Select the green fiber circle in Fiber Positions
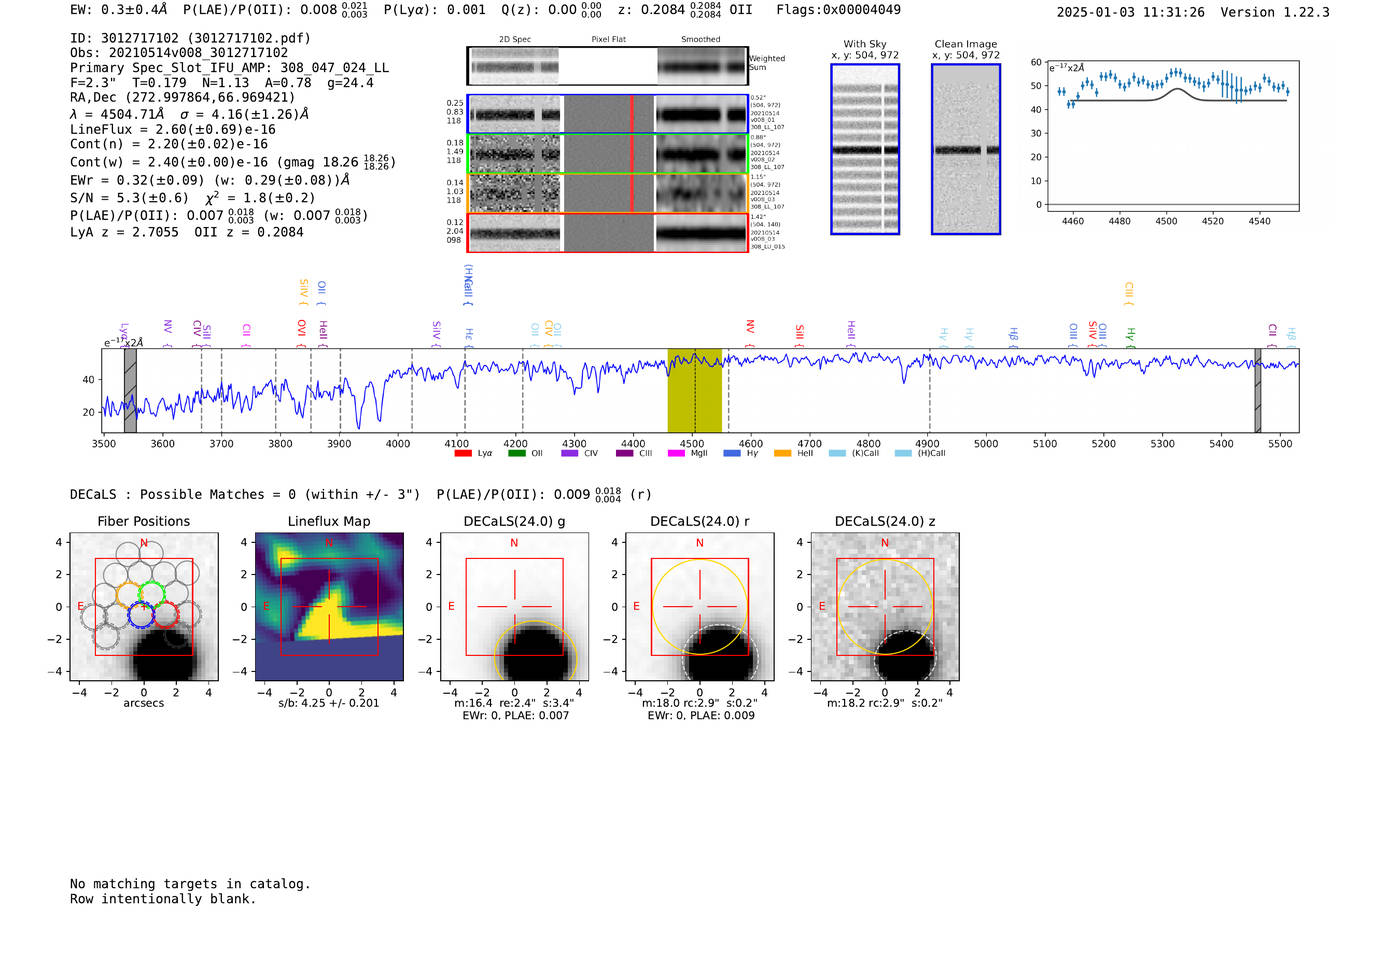The width and height of the screenshot is (1400, 953). click(x=152, y=594)
